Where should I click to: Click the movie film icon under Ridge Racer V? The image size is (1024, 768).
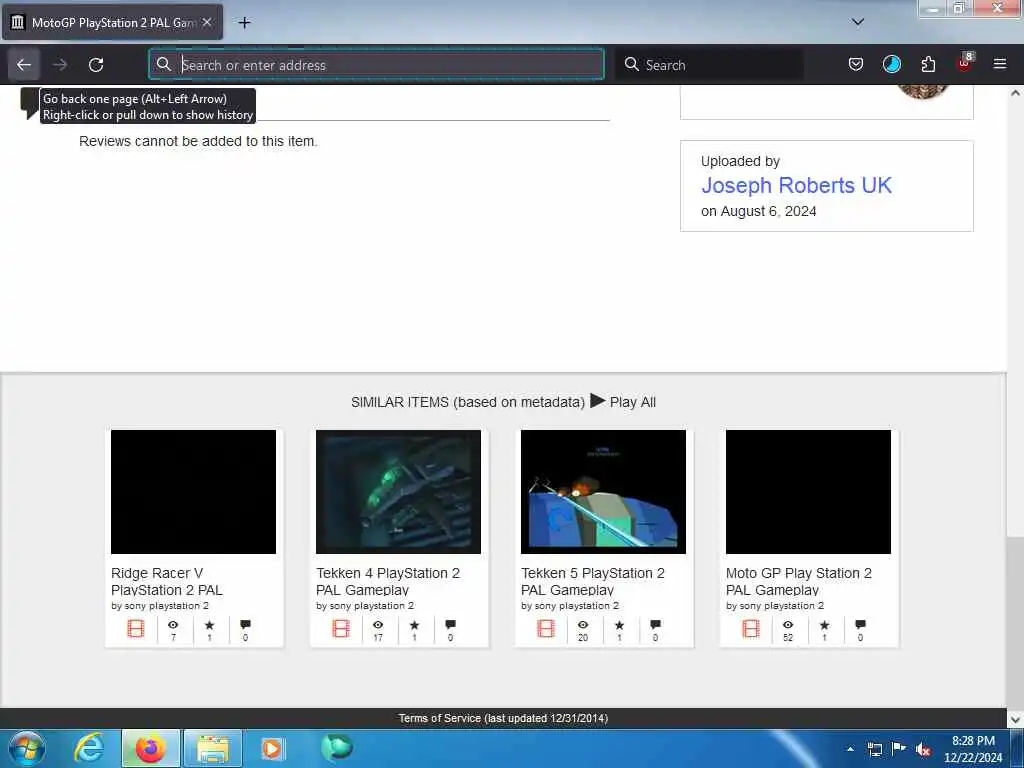136,629
